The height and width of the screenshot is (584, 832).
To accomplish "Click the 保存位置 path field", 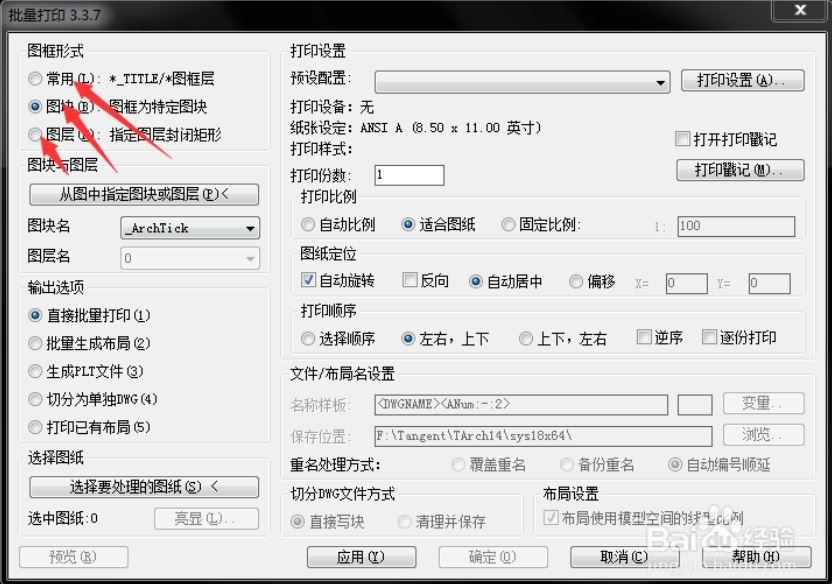I will 543,436.
